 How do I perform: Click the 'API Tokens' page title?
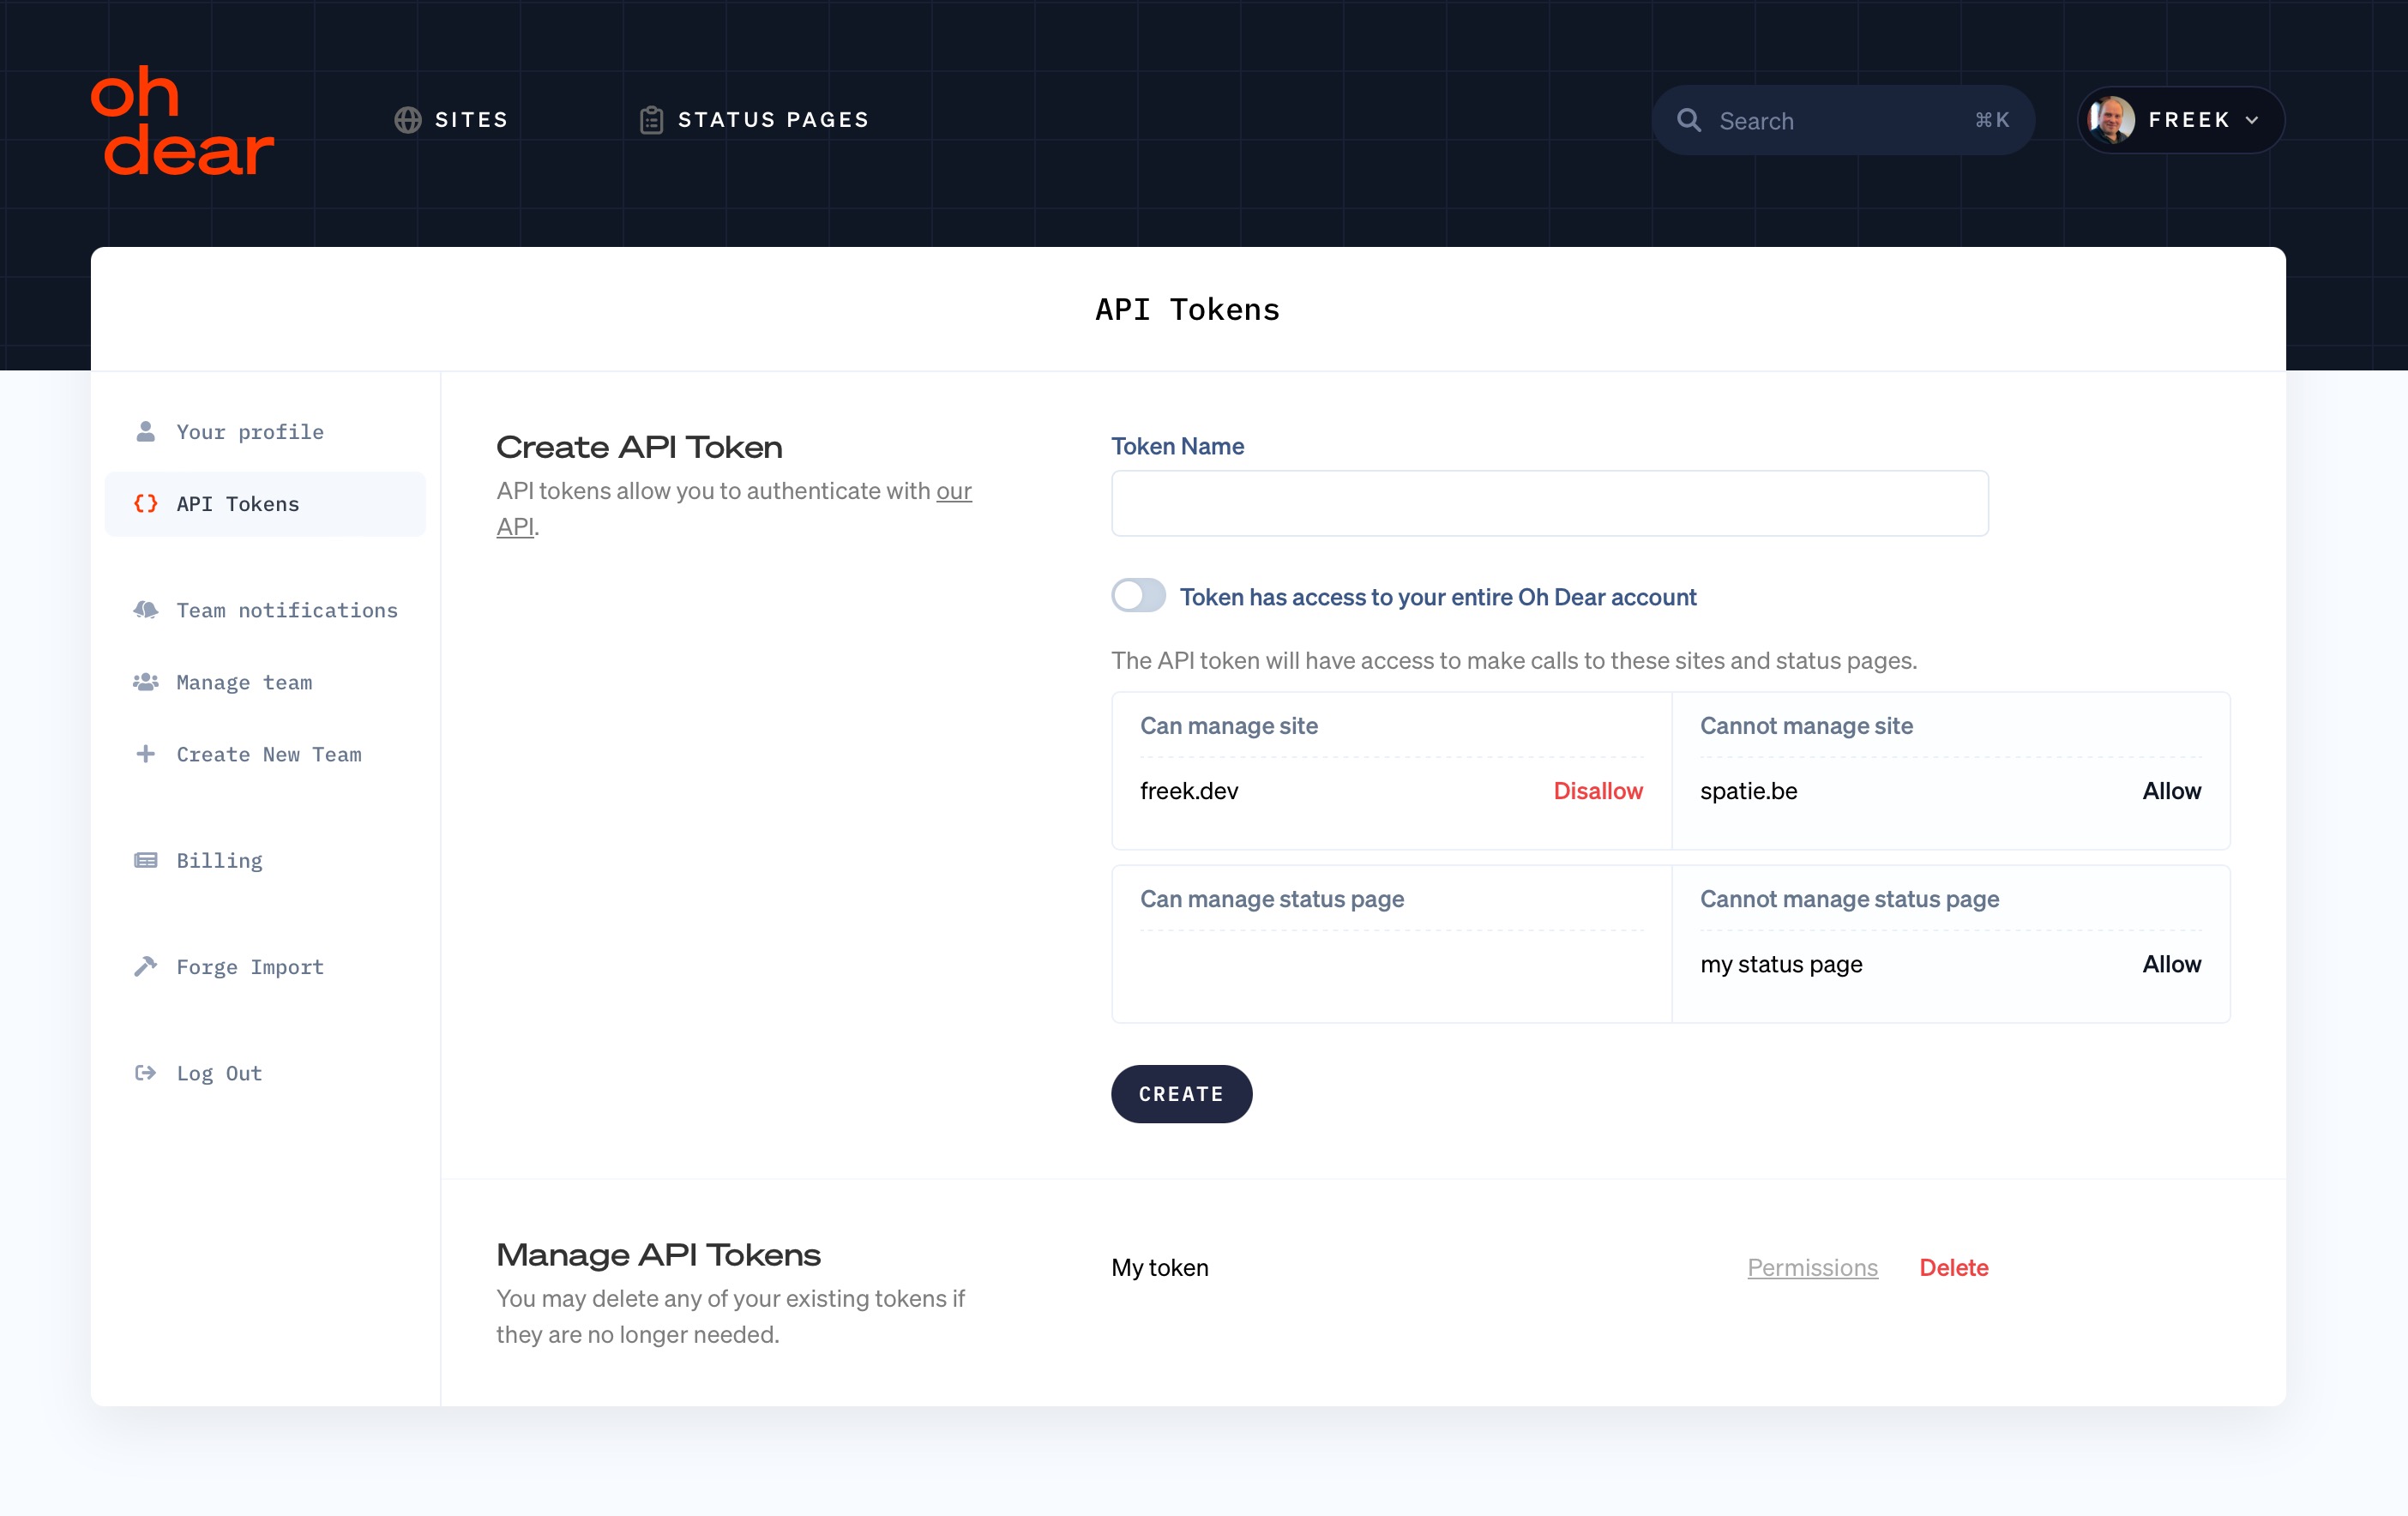click(x=1188, y=309)
